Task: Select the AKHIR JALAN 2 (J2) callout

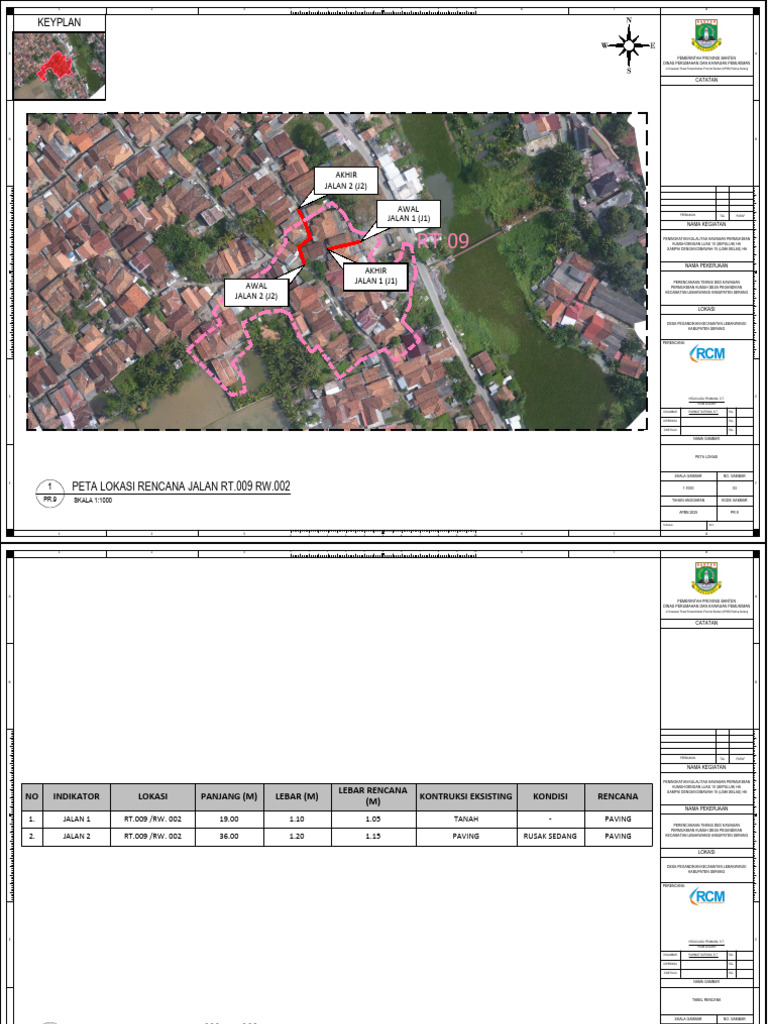Action: [345, 182]
